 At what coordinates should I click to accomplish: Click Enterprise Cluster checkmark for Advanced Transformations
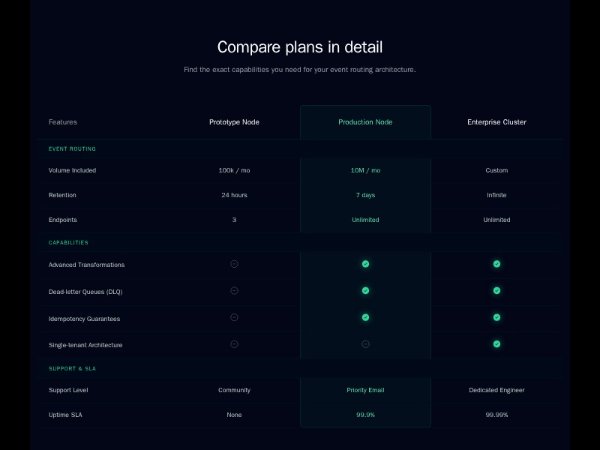tap(496, 264)
